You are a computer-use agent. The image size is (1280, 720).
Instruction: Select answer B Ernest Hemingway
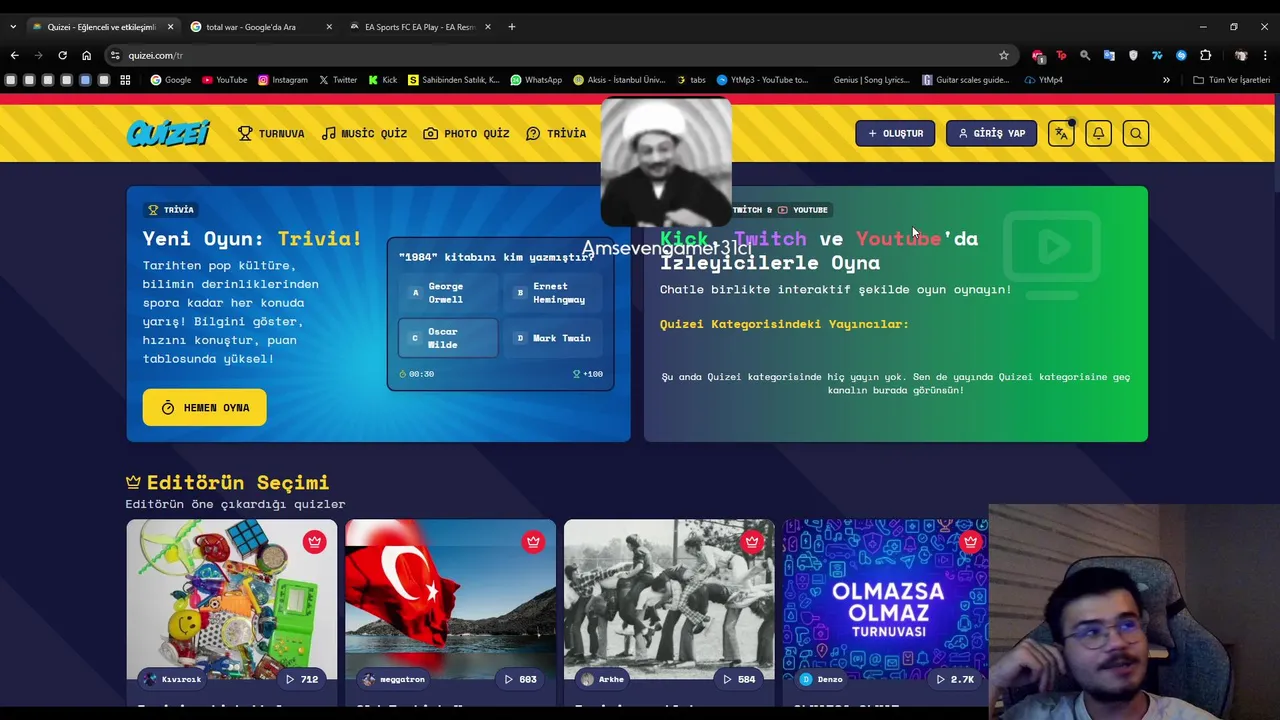tap(553, 293)
